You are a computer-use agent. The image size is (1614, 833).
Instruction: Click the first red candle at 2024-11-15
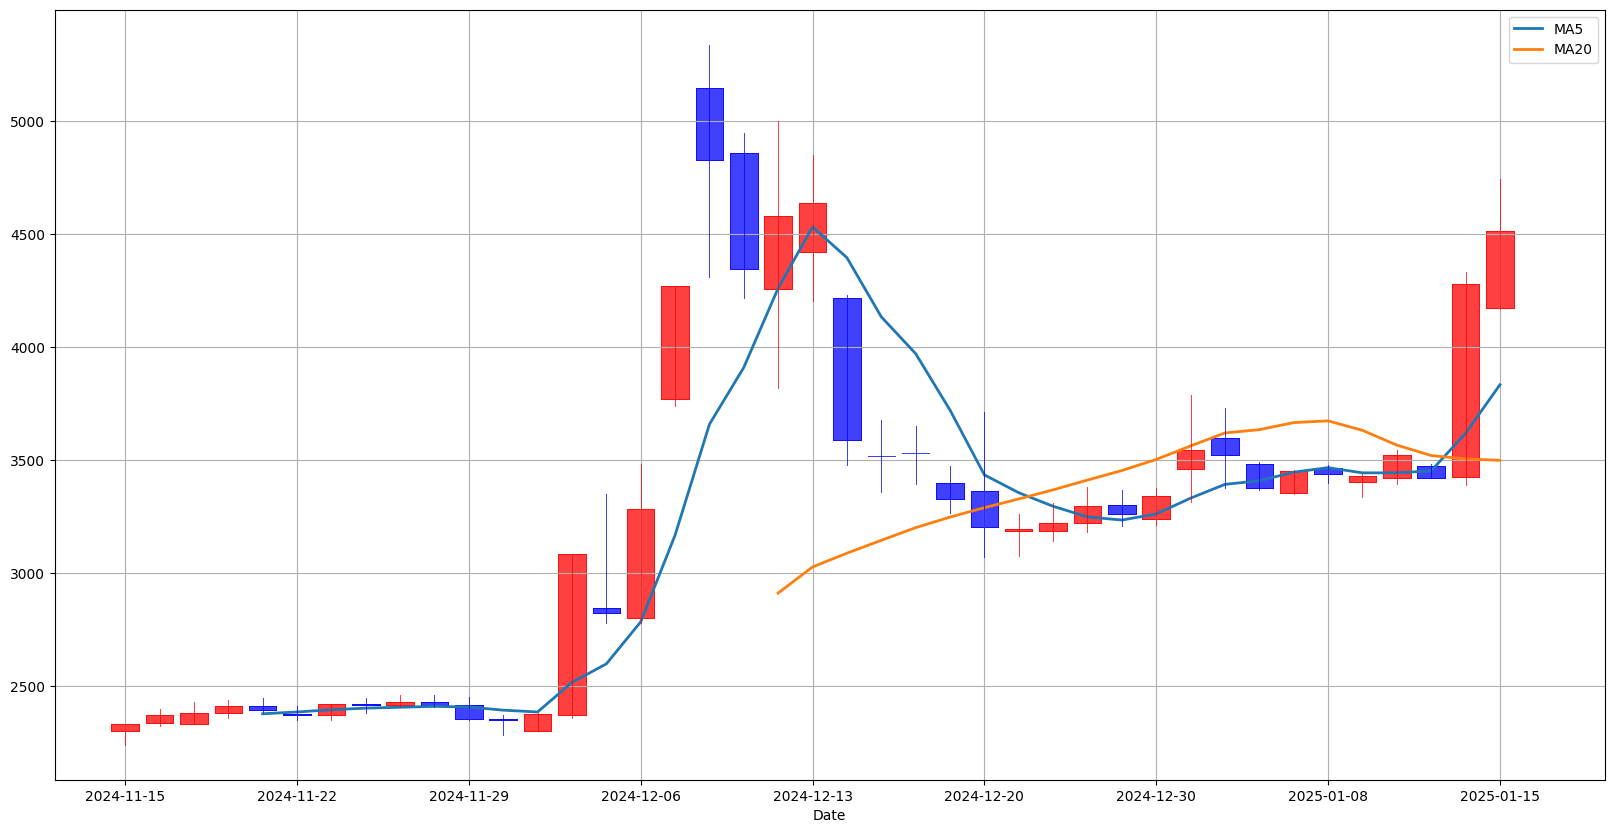click(125, 728)
